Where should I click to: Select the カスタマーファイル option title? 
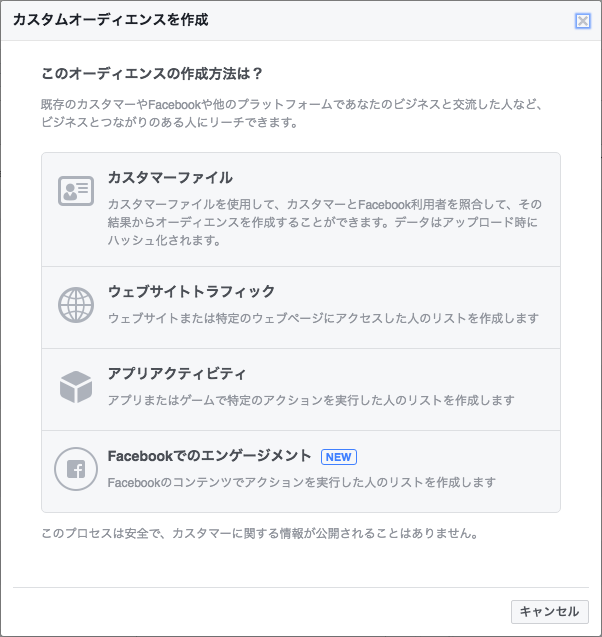[x=170, y=178]
